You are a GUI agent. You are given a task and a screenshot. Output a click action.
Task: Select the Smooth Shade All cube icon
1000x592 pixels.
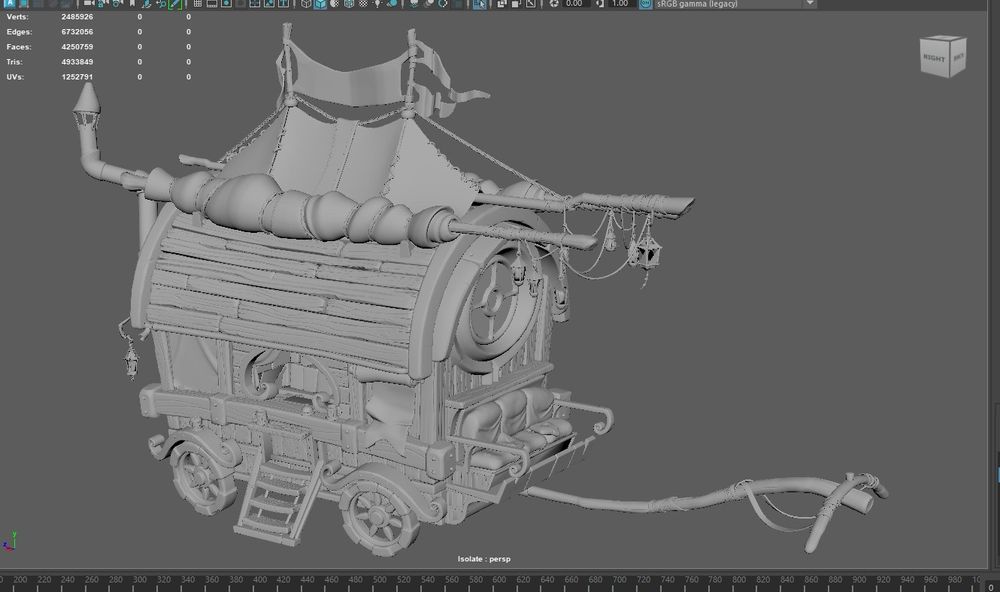321,4
